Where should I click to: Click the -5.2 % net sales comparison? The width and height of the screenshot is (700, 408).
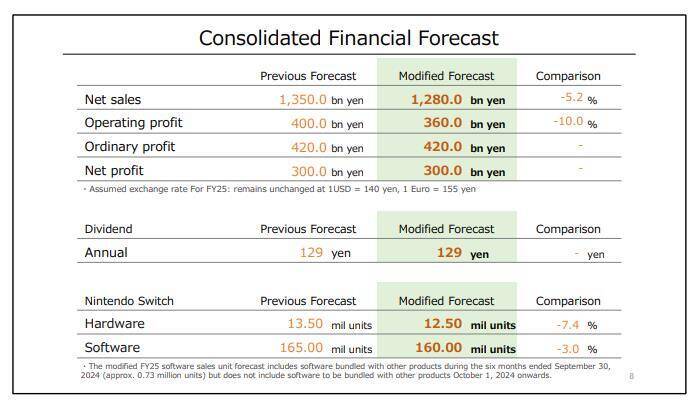578,99
